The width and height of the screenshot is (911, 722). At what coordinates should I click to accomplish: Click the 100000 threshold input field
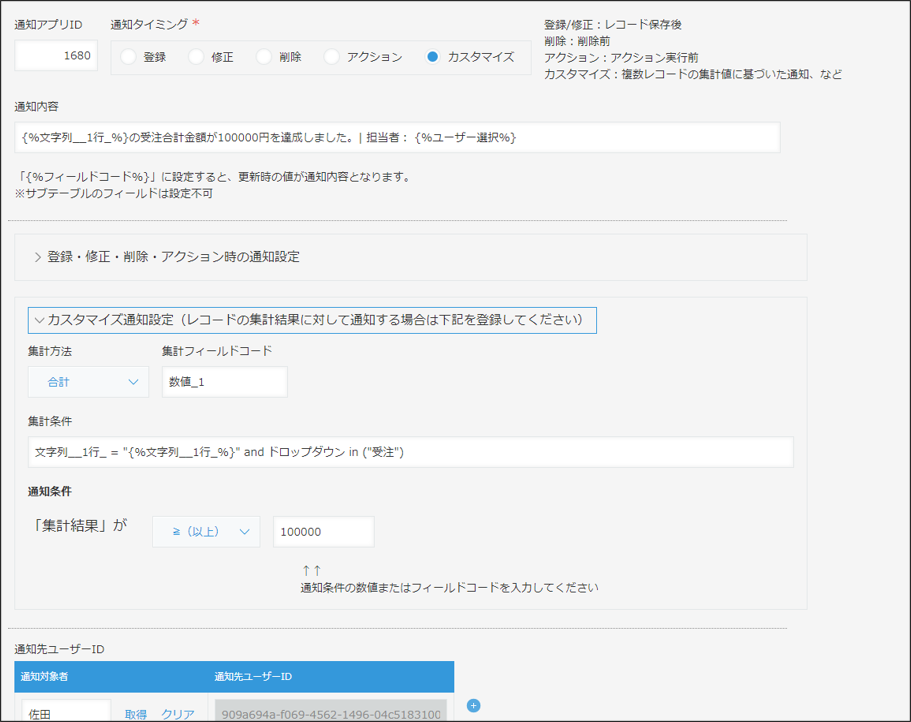pyautogui.click(x=324, y=531)
